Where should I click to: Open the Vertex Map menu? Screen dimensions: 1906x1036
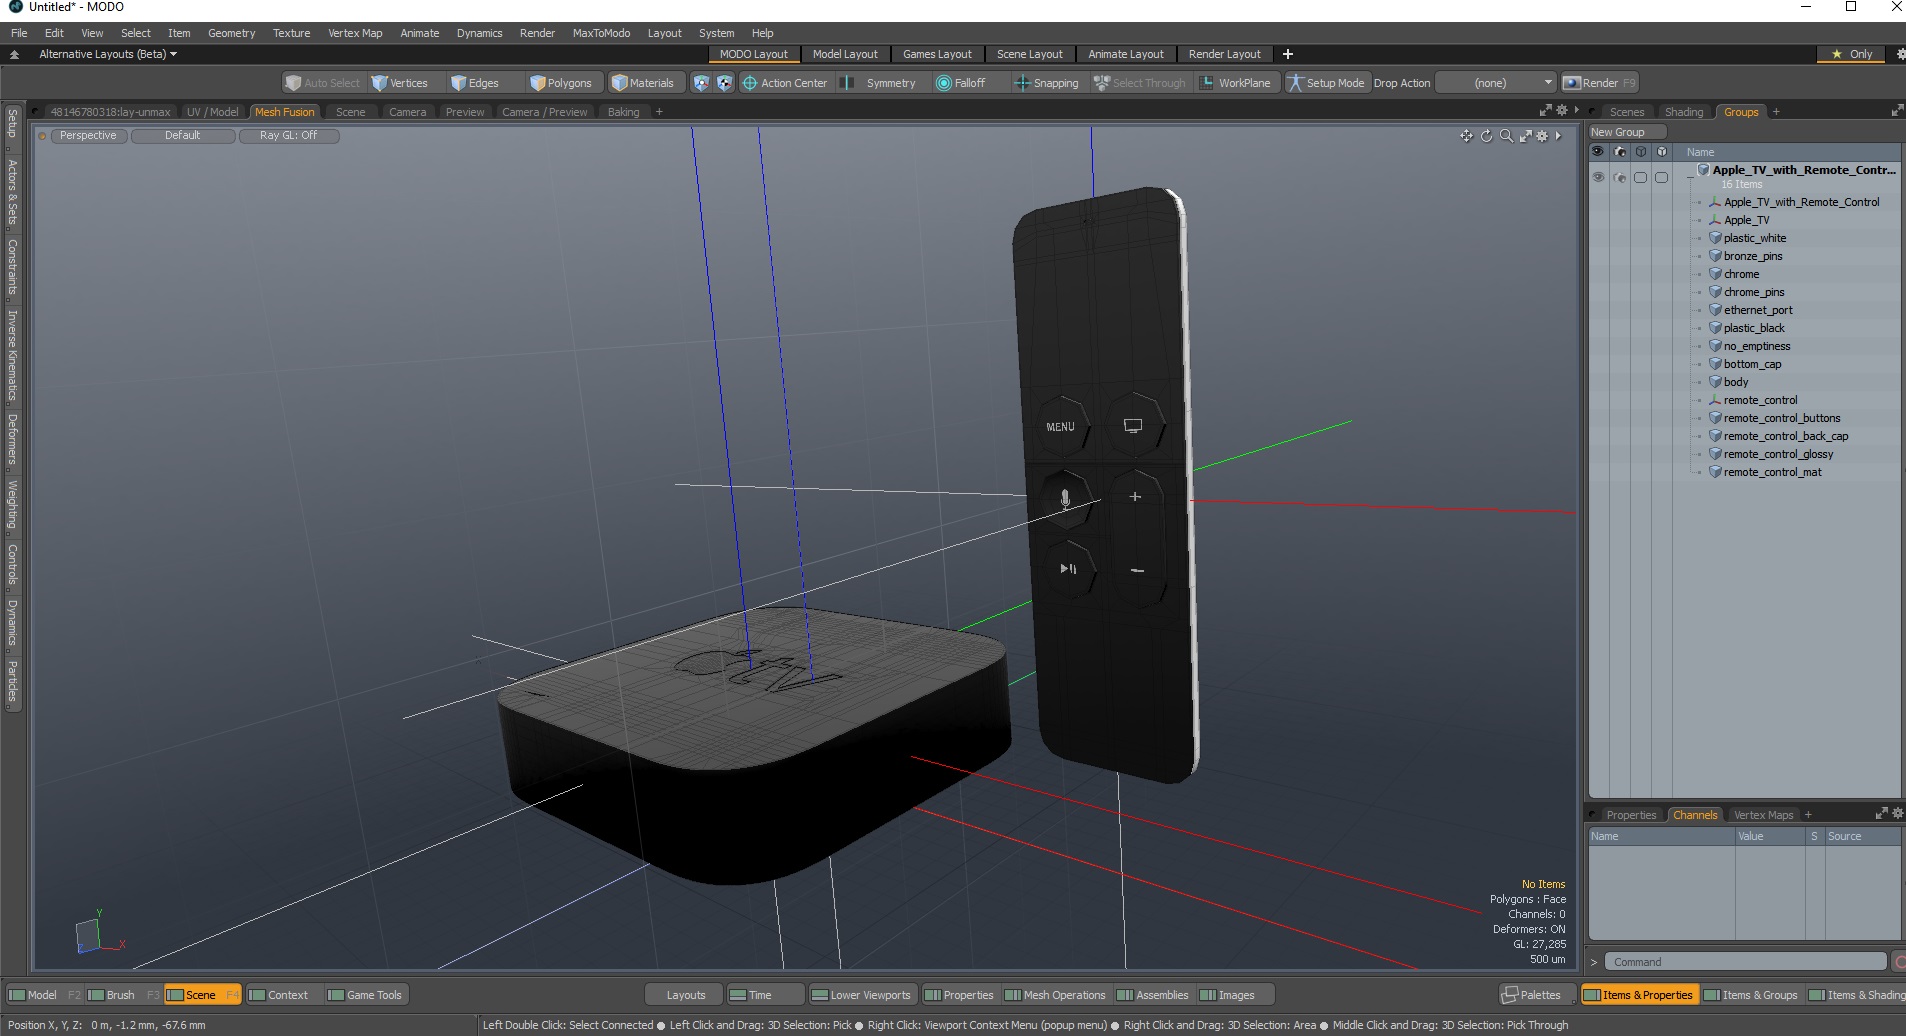355,33
